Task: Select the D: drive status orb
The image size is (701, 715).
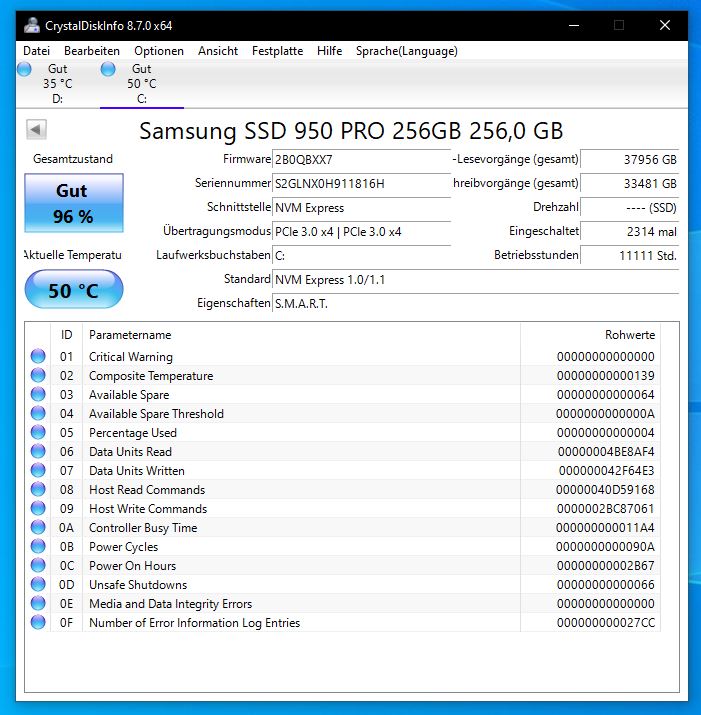Action: coord(24,70)
